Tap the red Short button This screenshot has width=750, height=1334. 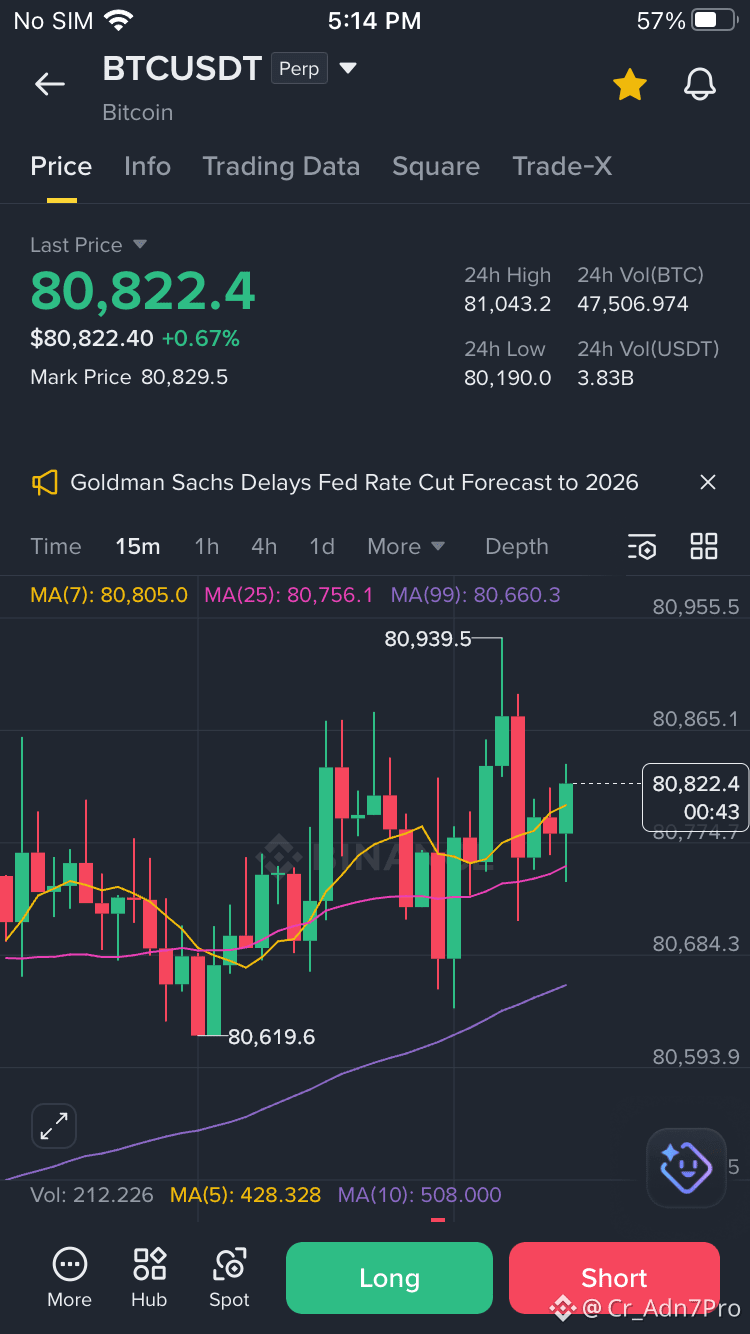[614, 1278]
